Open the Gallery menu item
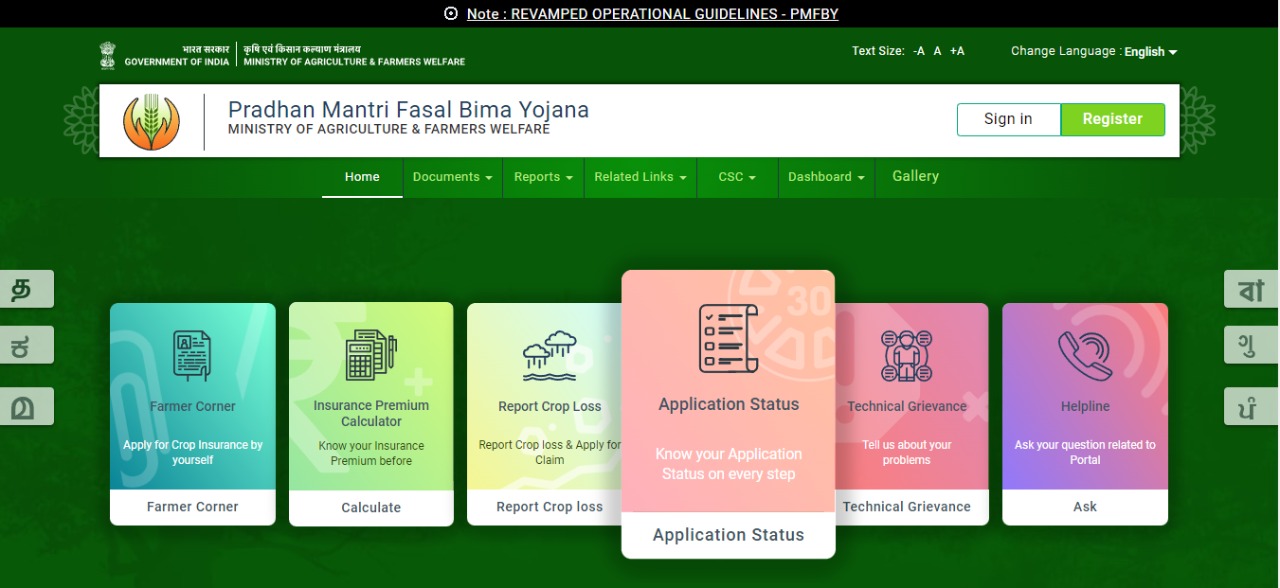 915,176
